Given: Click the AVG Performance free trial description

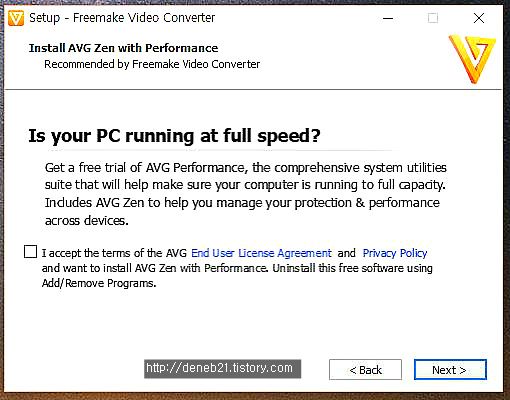Looking at the screenshot, I should tap(246, 194).
